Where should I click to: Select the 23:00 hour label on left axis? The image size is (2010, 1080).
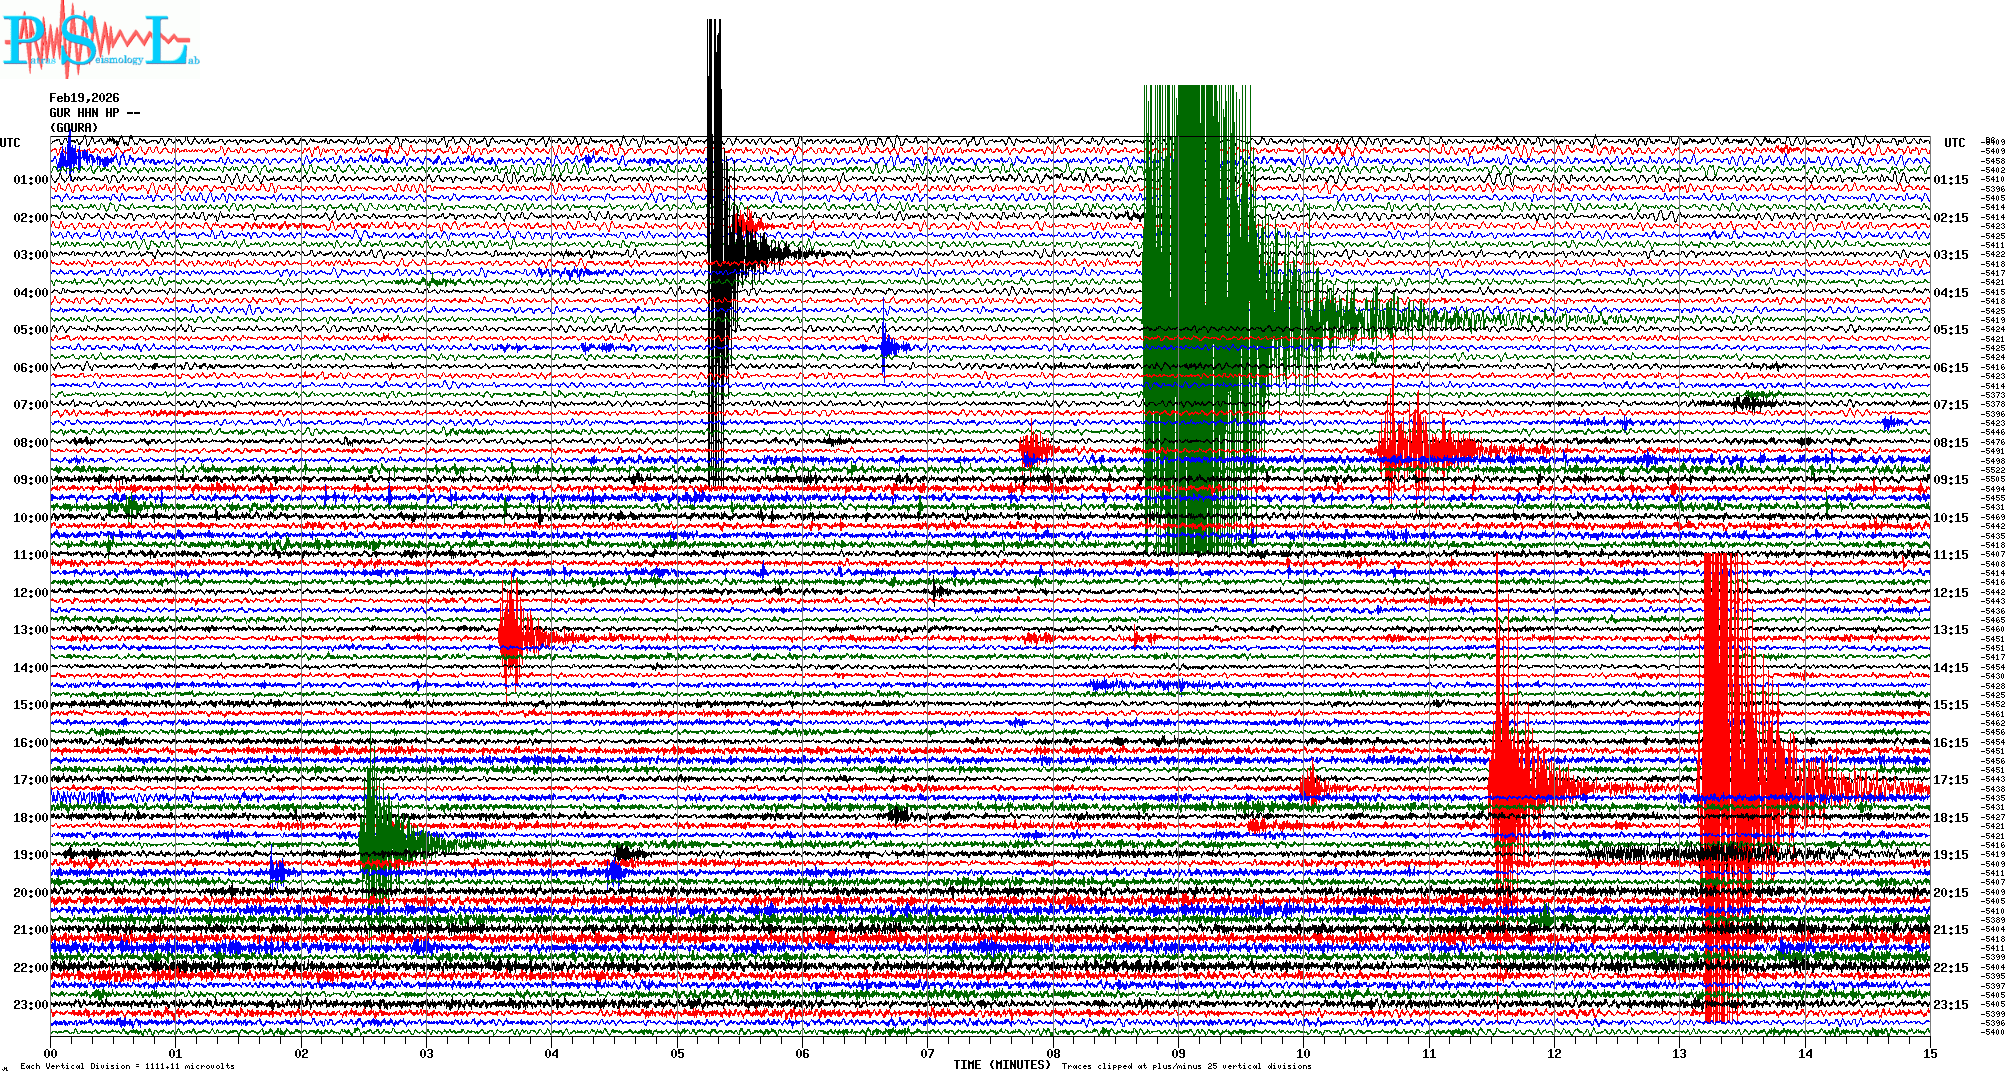click(30, 1005)
